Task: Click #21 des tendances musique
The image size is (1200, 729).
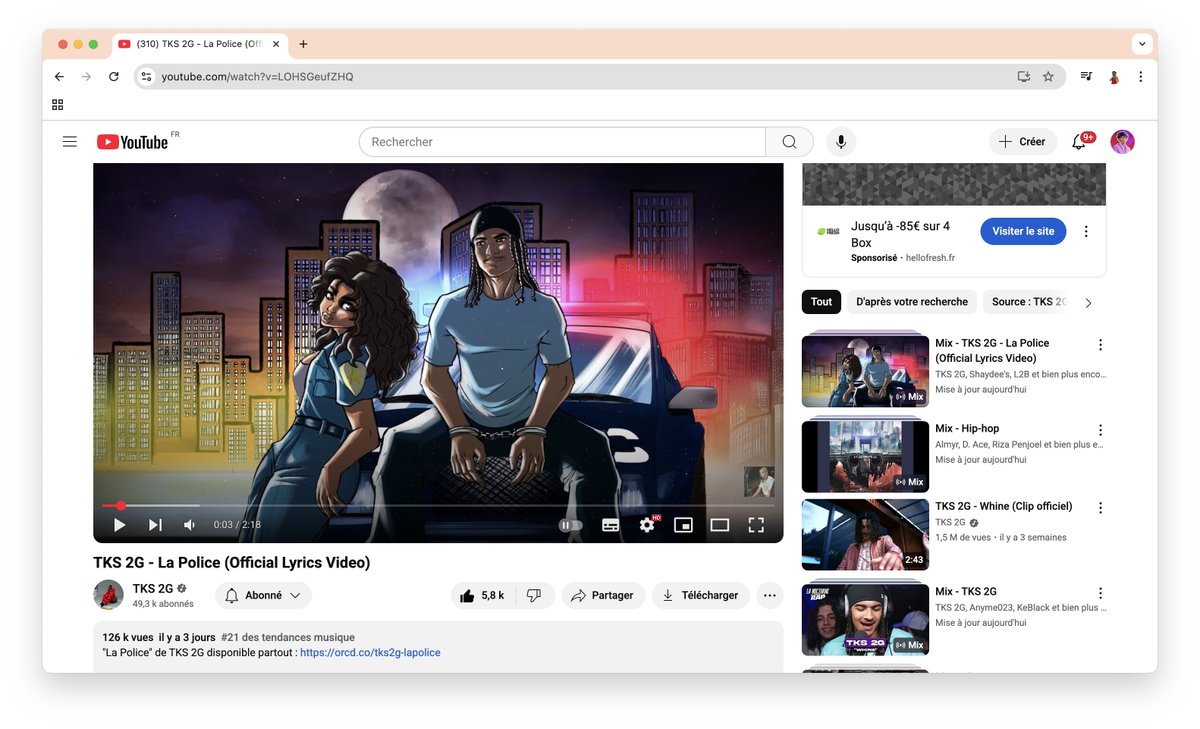Action: click(x=287, y=637)
